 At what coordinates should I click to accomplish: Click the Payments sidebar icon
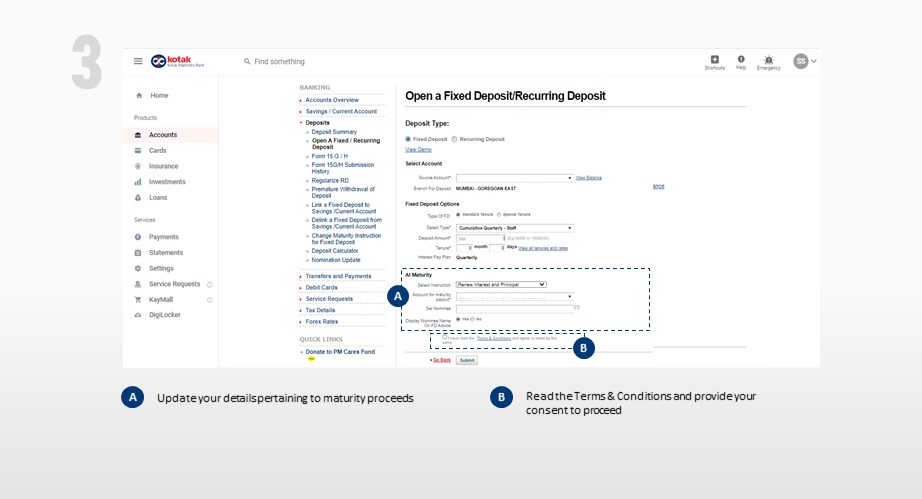tap(138, 237)
